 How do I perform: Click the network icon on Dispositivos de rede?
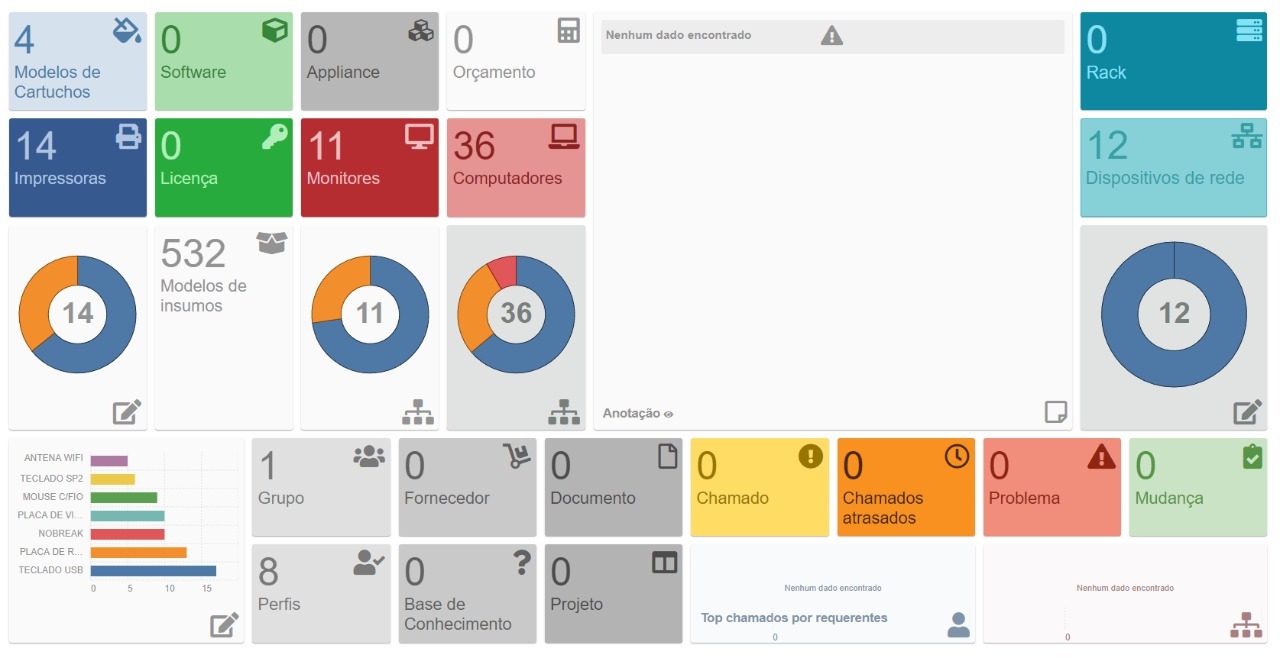pos(1247,137)
